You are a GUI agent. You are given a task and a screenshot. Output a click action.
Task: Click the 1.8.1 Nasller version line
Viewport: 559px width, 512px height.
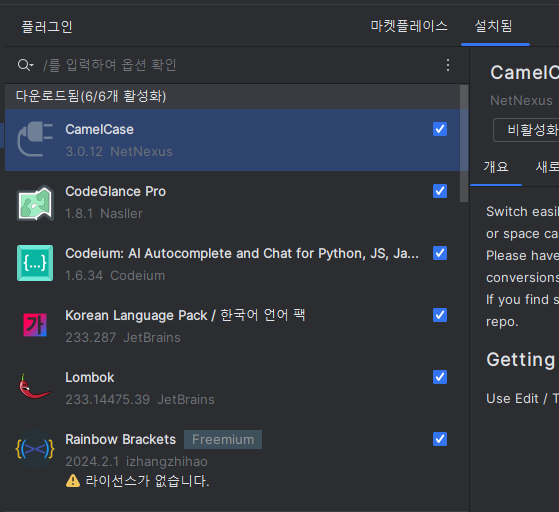tap(104, 214)
